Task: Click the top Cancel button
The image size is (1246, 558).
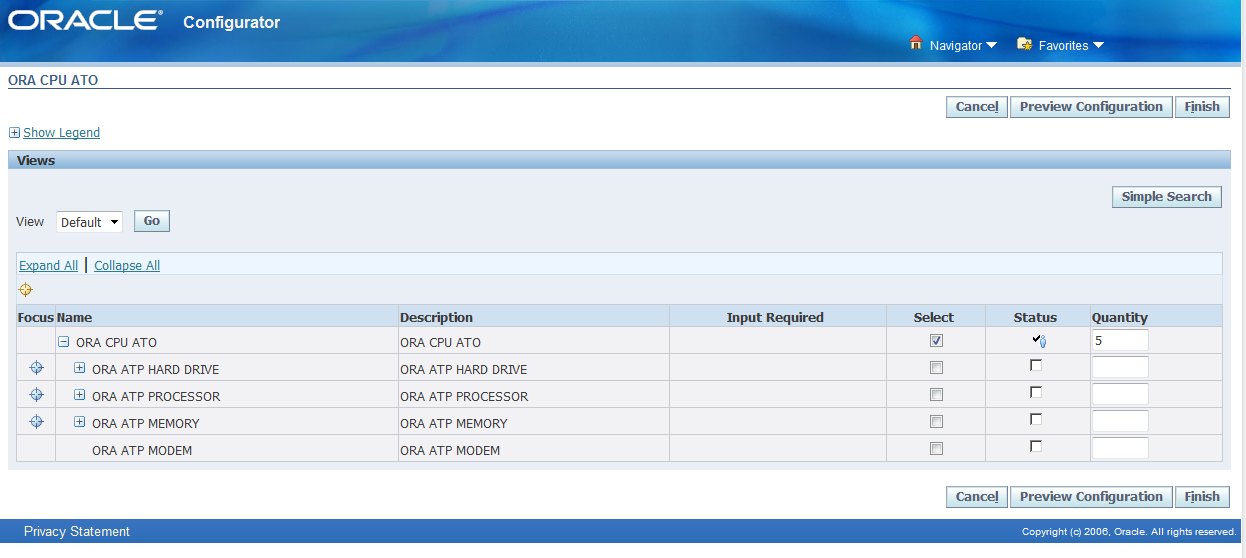Action: click(976, 107)
